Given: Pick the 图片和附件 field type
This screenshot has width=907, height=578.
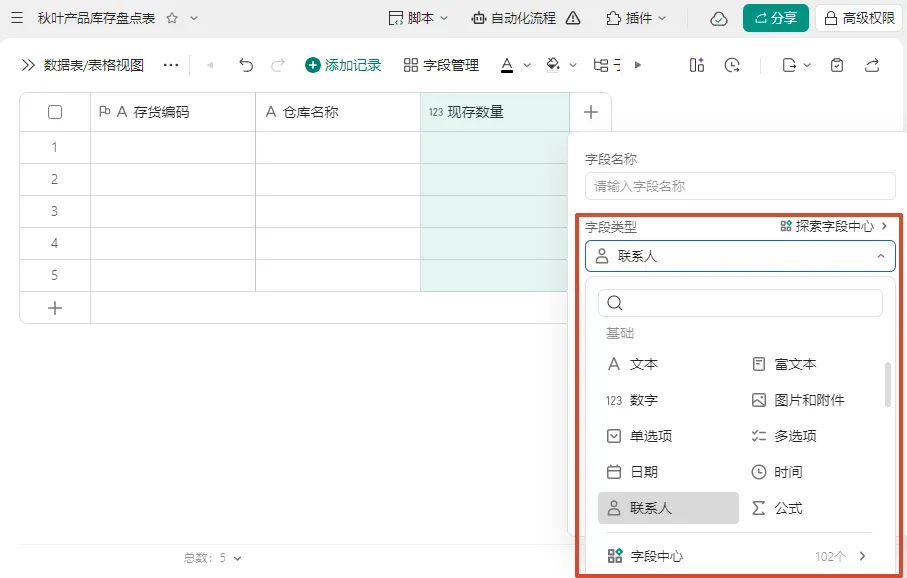Looking at the screenshot, I should (798, 400).
